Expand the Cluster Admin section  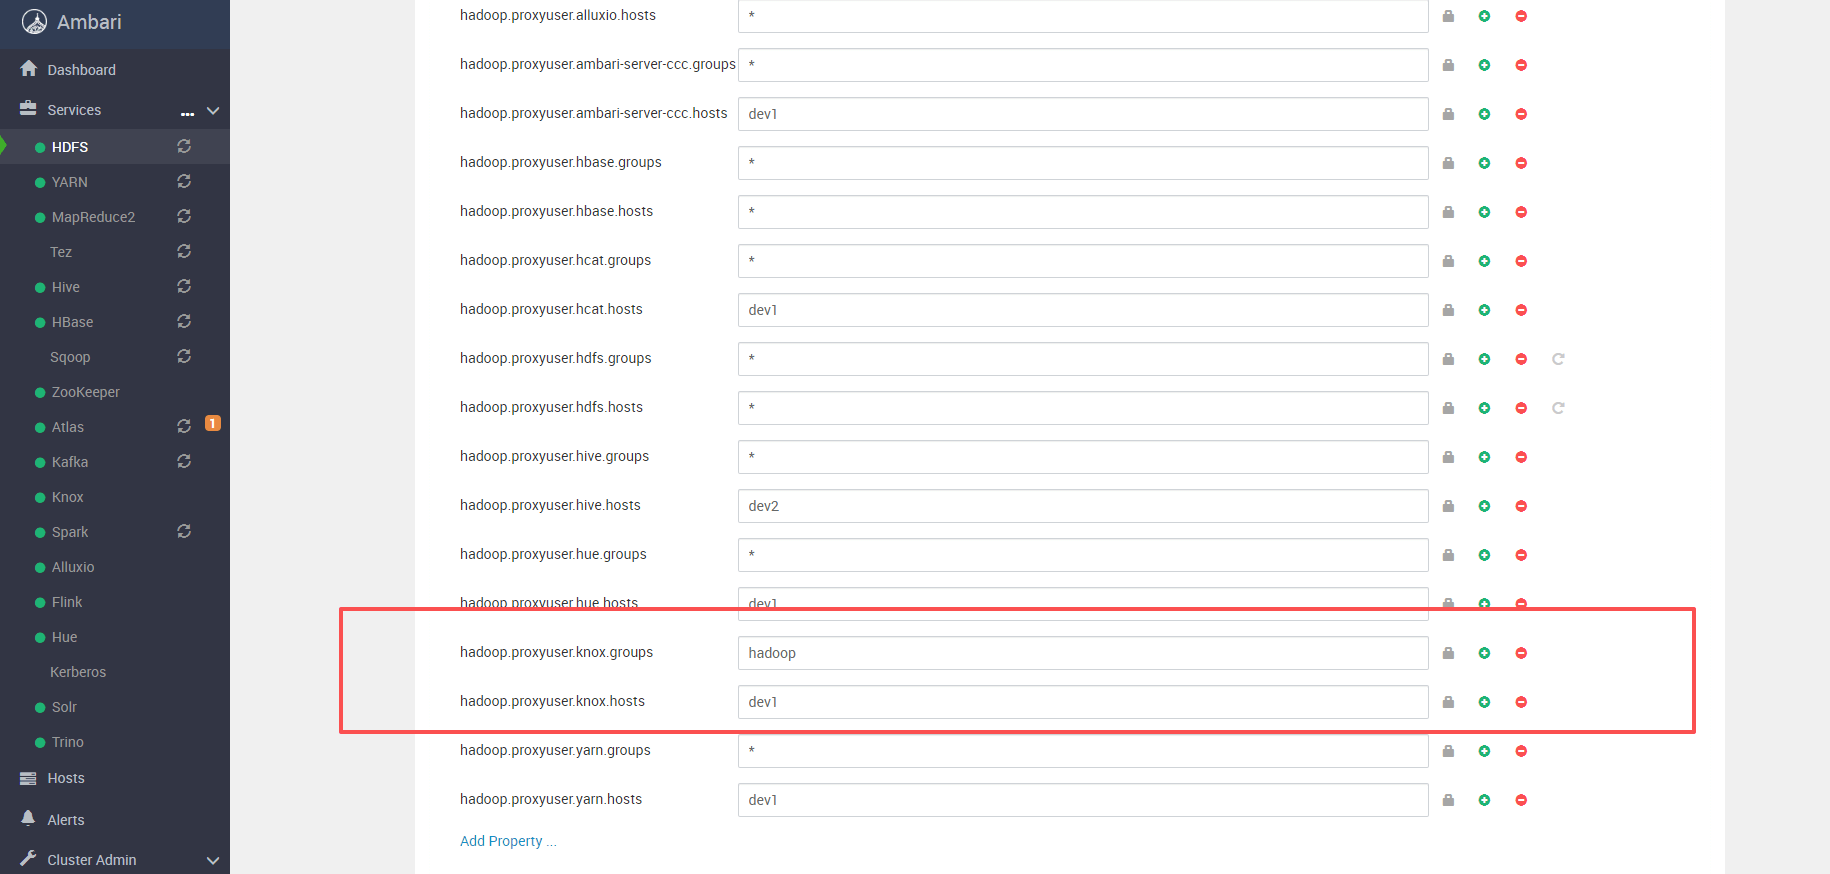(212, 860)
